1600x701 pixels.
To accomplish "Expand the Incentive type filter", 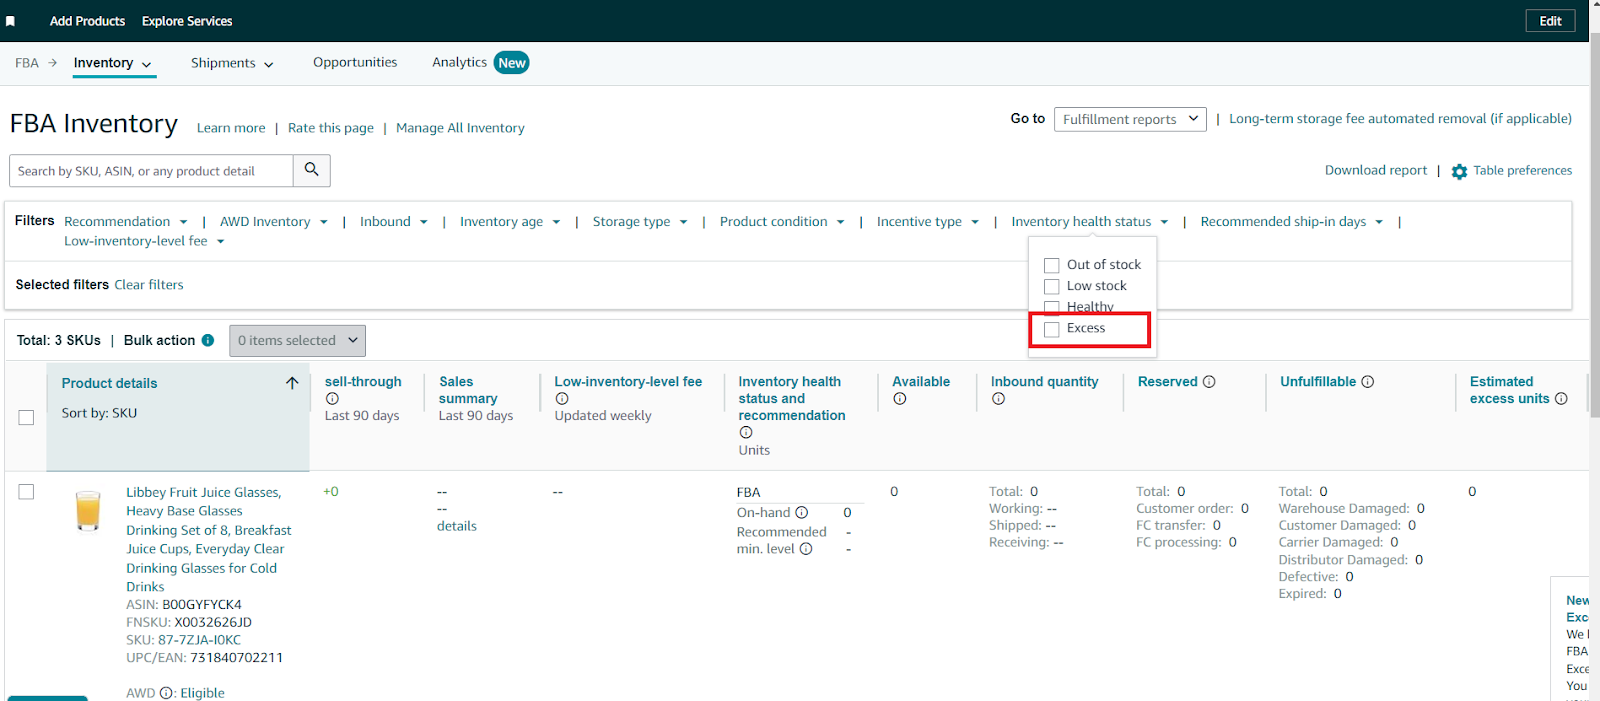I will 928,222.
